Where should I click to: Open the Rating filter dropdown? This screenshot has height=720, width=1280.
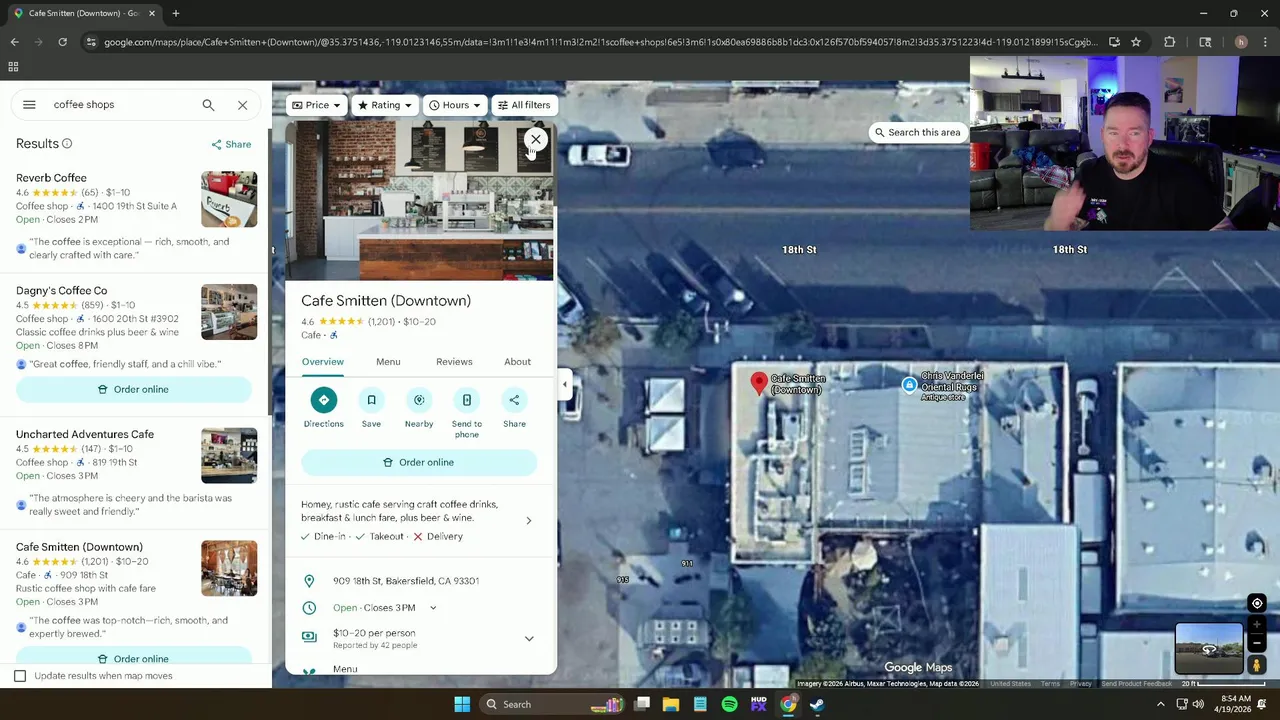(385, 105)
